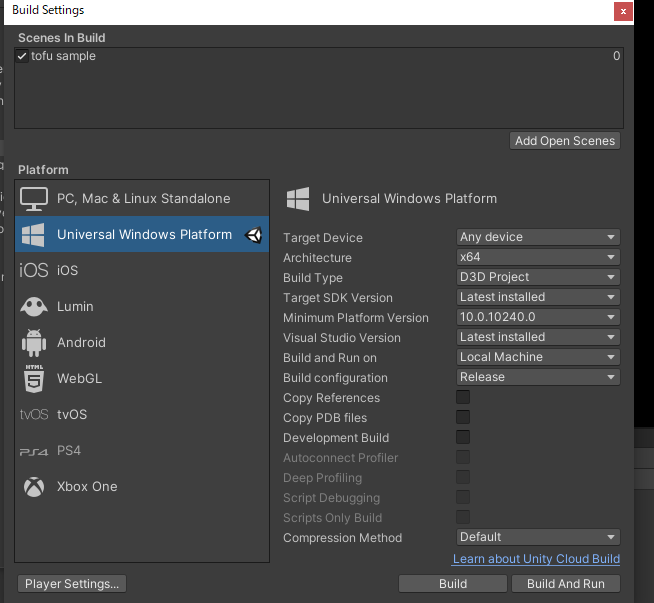Click the Development Build label
This screenshot has height=603, width=654.
point(336,438)
